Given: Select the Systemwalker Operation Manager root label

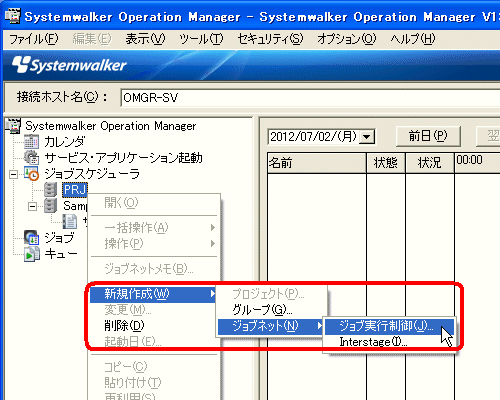Looking at the screenshot, I should tap(111, 126).
